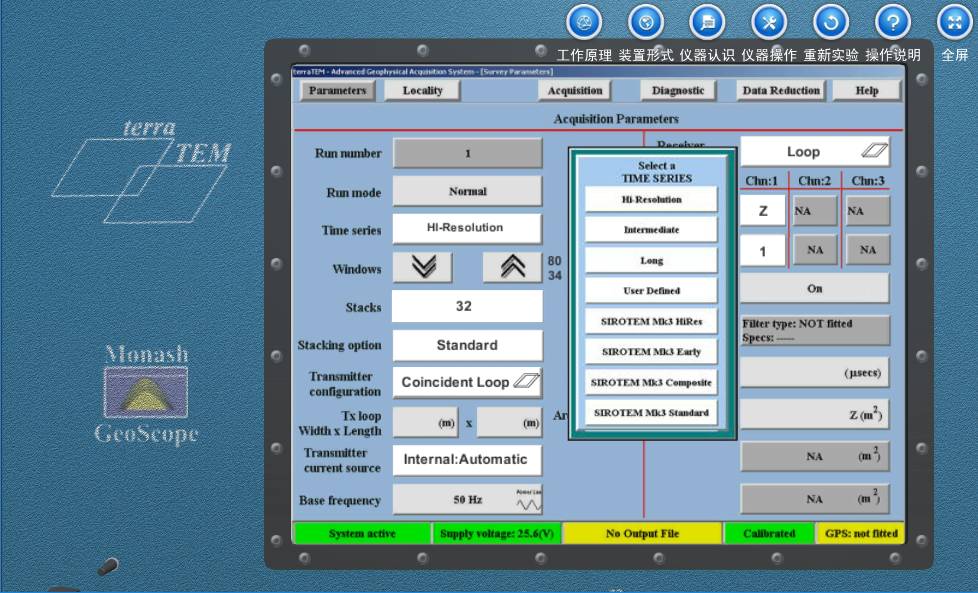The image size is (978, 593).
Task: Open the 装置形式 device form icon
Action: point(646,22)
